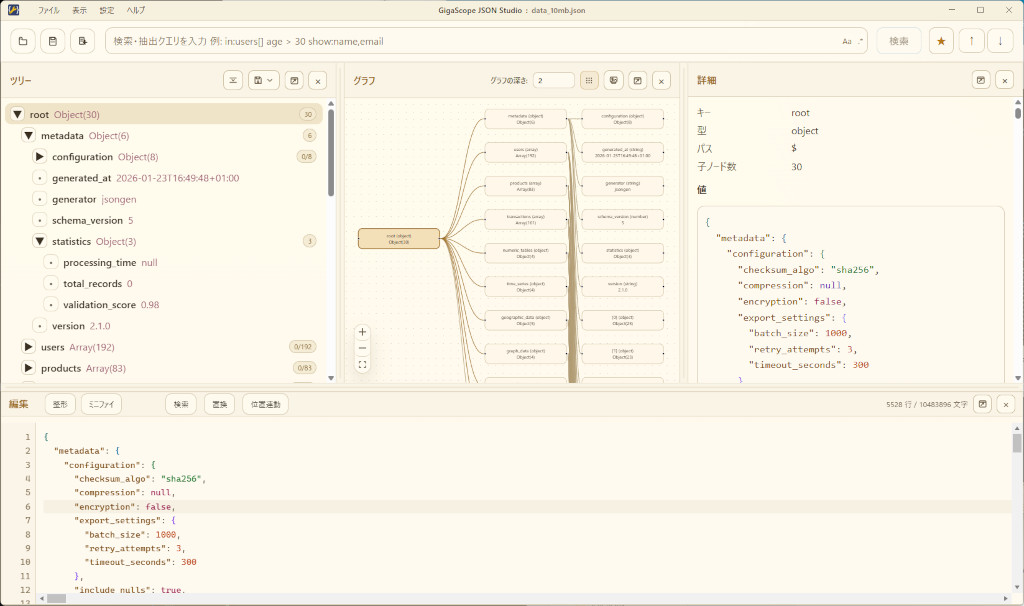Open the 表示 menu
1024x606 pixels.
click(79, 10)
